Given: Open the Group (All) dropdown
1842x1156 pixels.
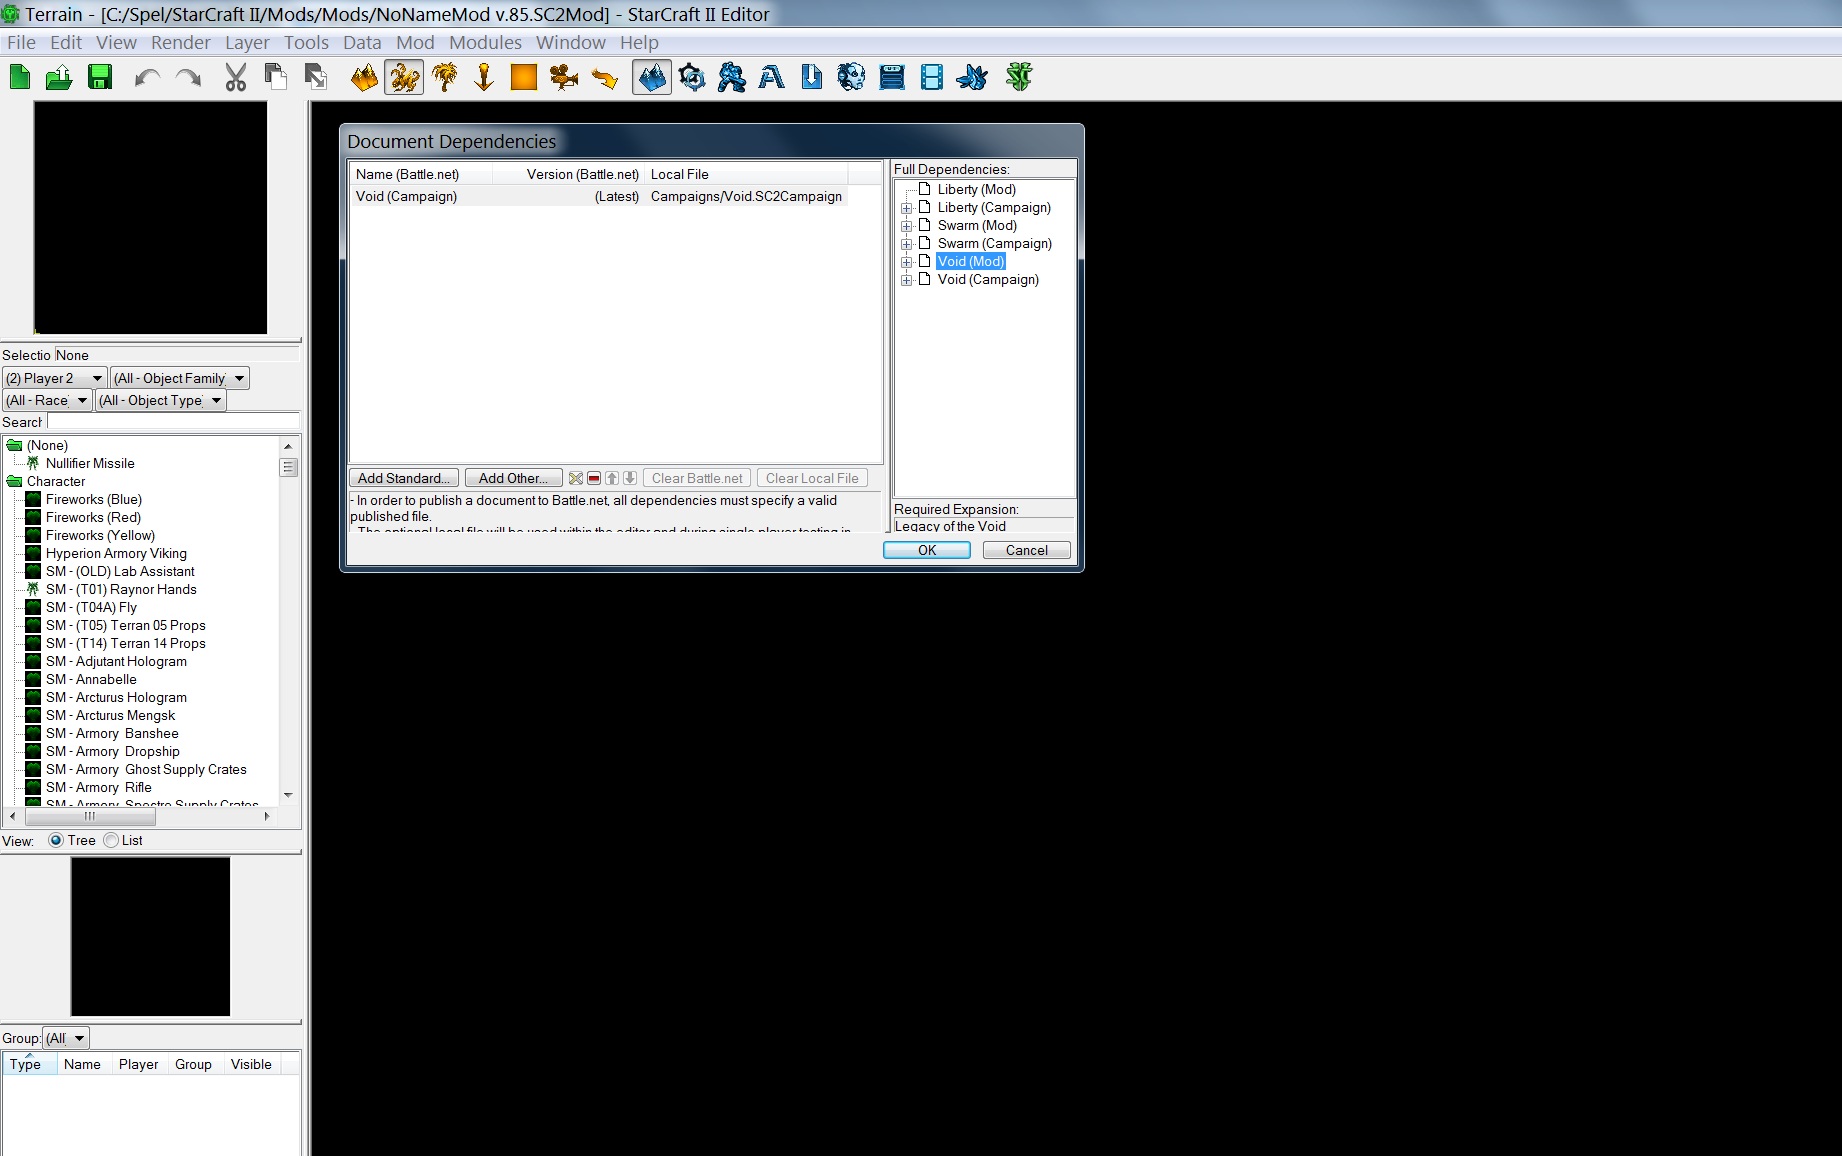Looking at the screenshot, I should pos(66,1038).
